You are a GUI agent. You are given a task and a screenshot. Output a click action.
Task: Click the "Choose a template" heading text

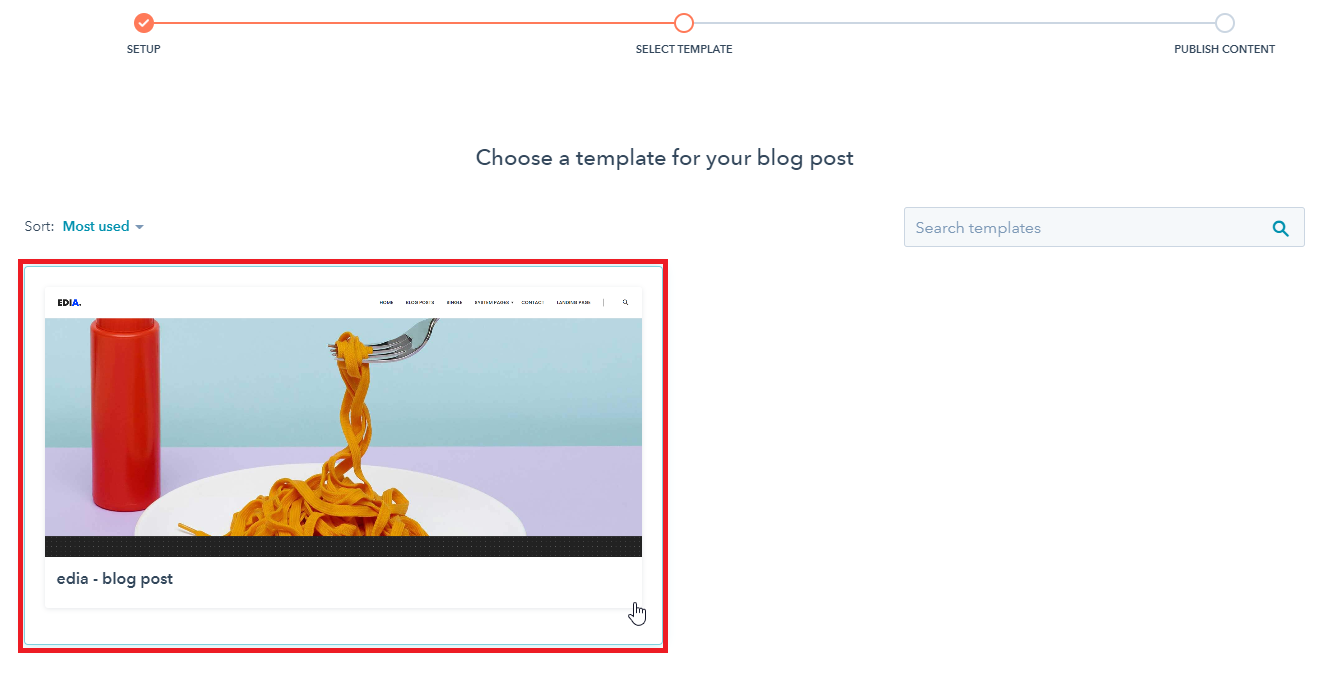665,158
